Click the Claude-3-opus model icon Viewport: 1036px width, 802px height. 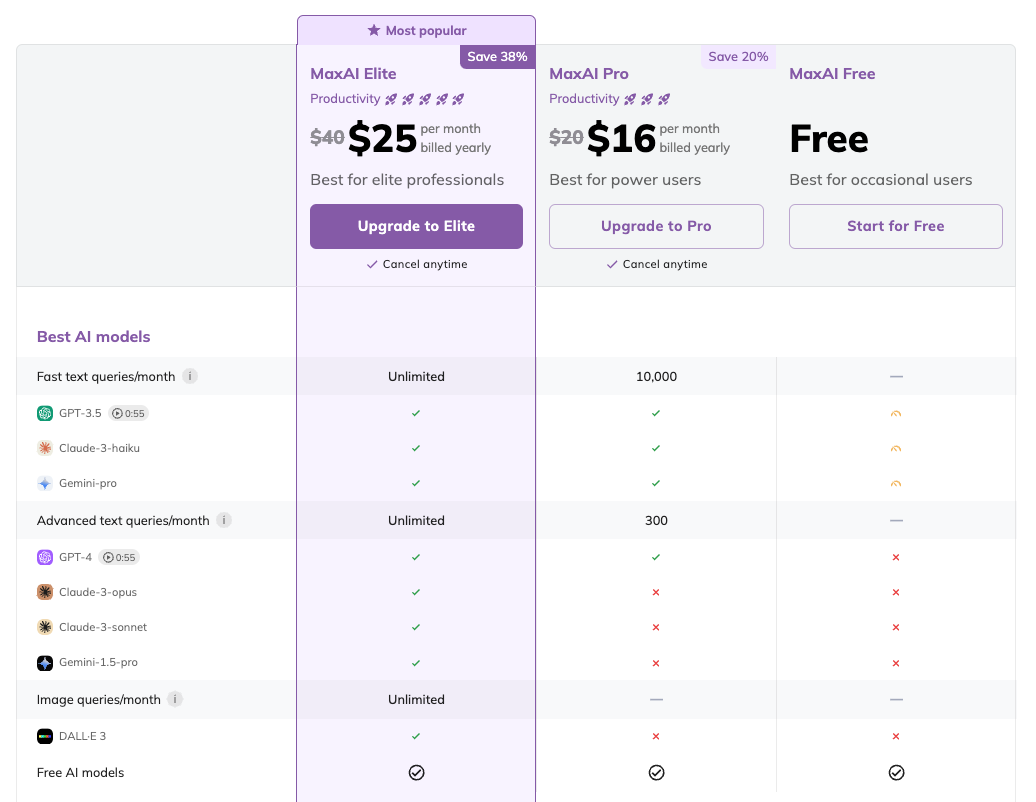pos(45,592)
